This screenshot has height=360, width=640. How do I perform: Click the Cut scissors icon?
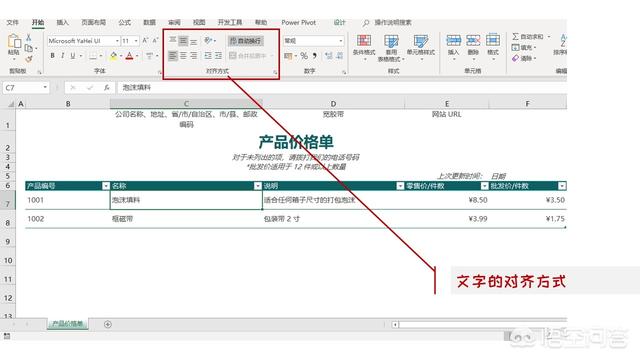click(29, 37)
